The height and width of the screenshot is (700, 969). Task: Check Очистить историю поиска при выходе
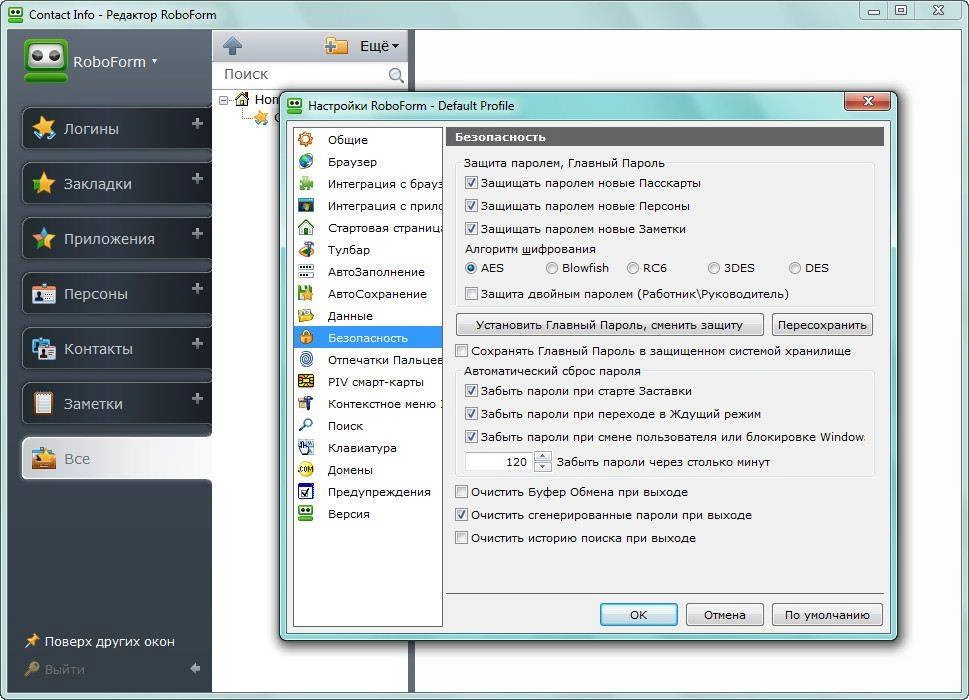click(x=461, y=538)
